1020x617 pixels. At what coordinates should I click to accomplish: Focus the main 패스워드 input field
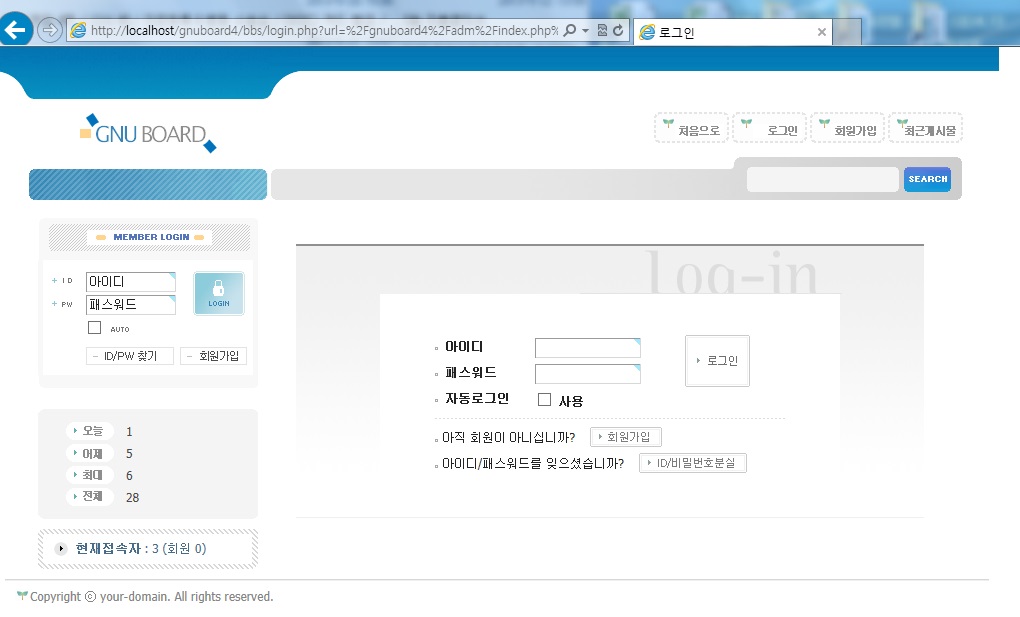[587, 374]
